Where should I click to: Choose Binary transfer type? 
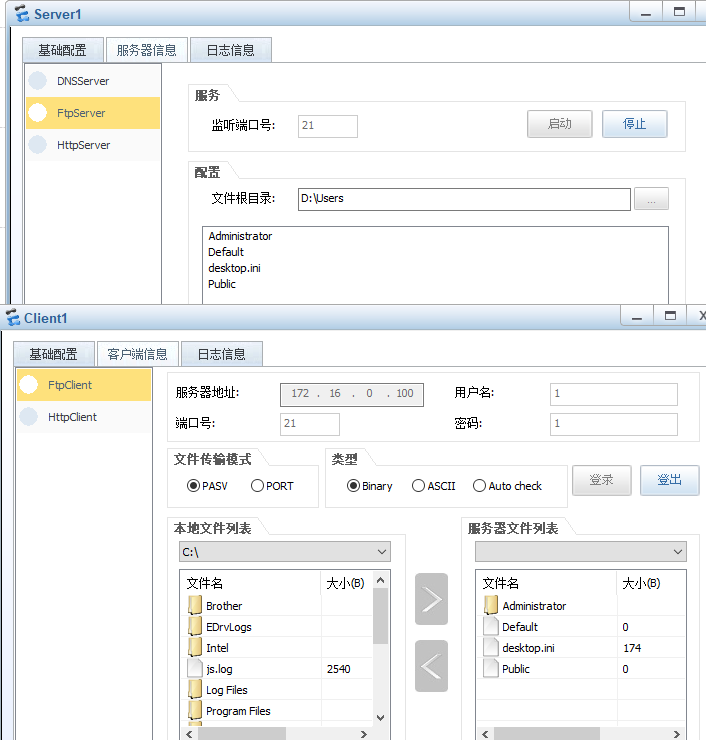point(370,486)
